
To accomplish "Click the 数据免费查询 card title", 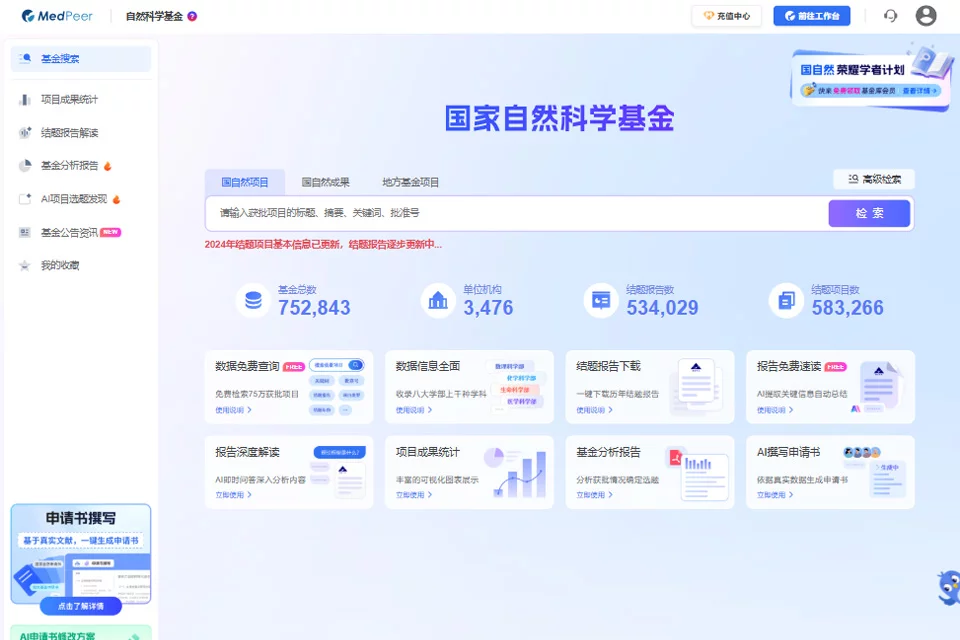I will point(247,366).
